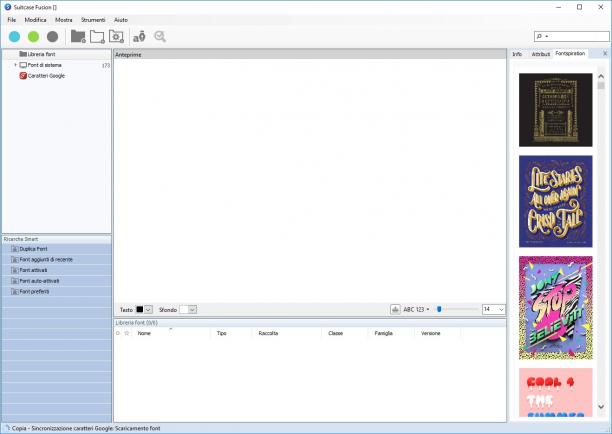Screen dimensions: 612x434
Task: Select the Fontspiration tab
Action: 570,53
